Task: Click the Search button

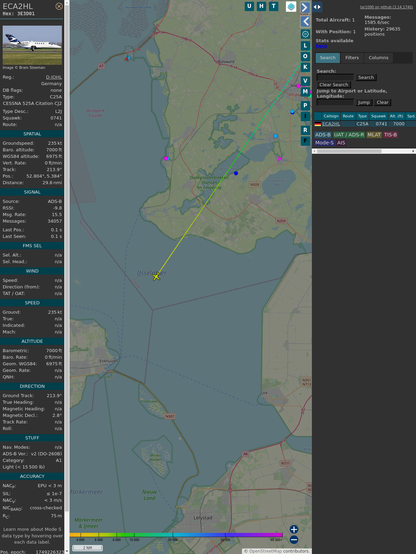Action: click(366, 77)
